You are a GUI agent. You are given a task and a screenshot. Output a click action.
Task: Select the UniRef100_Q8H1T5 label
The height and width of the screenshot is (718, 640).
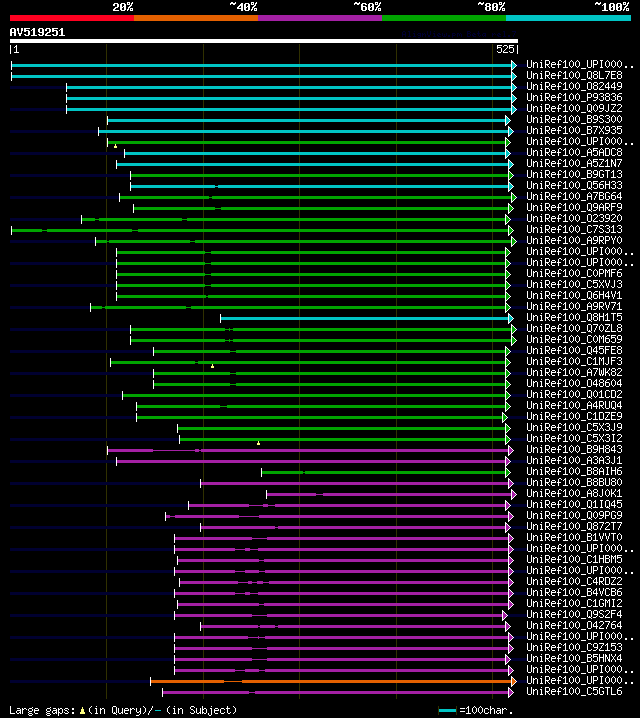[574, 317]
